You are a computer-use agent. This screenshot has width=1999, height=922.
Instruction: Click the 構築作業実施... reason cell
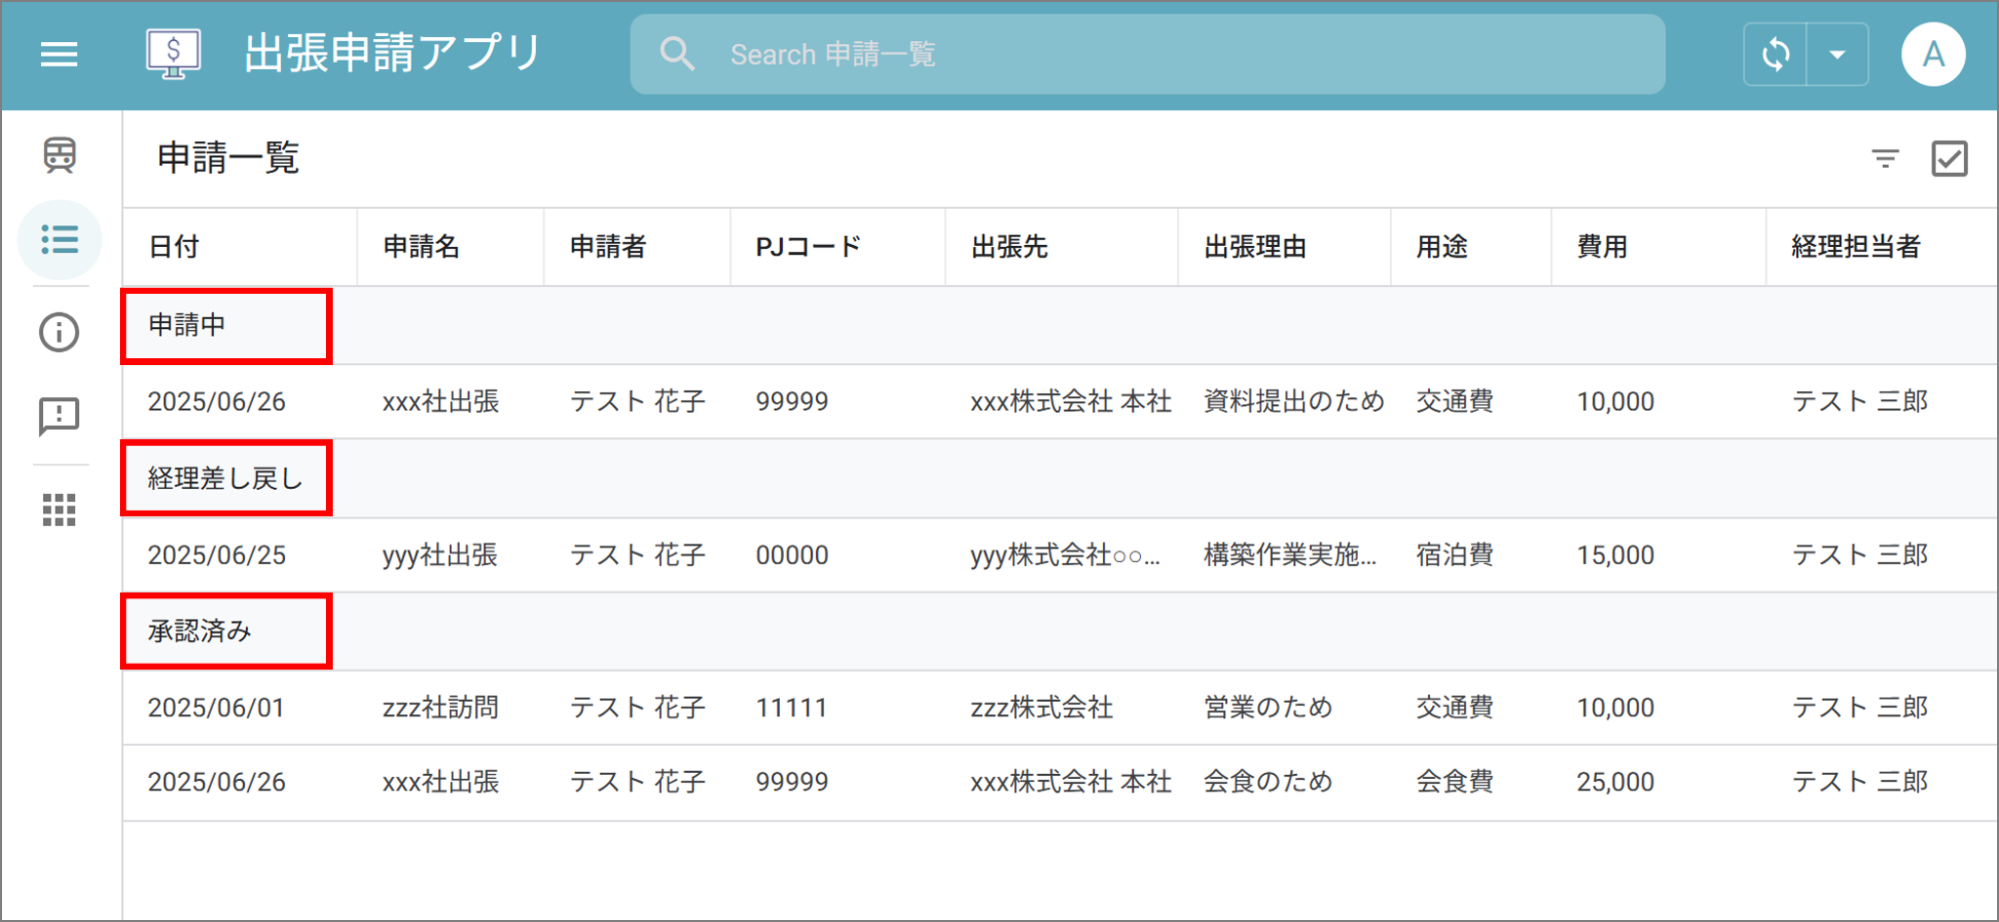pyautogui.click(x=1290, y=555)
